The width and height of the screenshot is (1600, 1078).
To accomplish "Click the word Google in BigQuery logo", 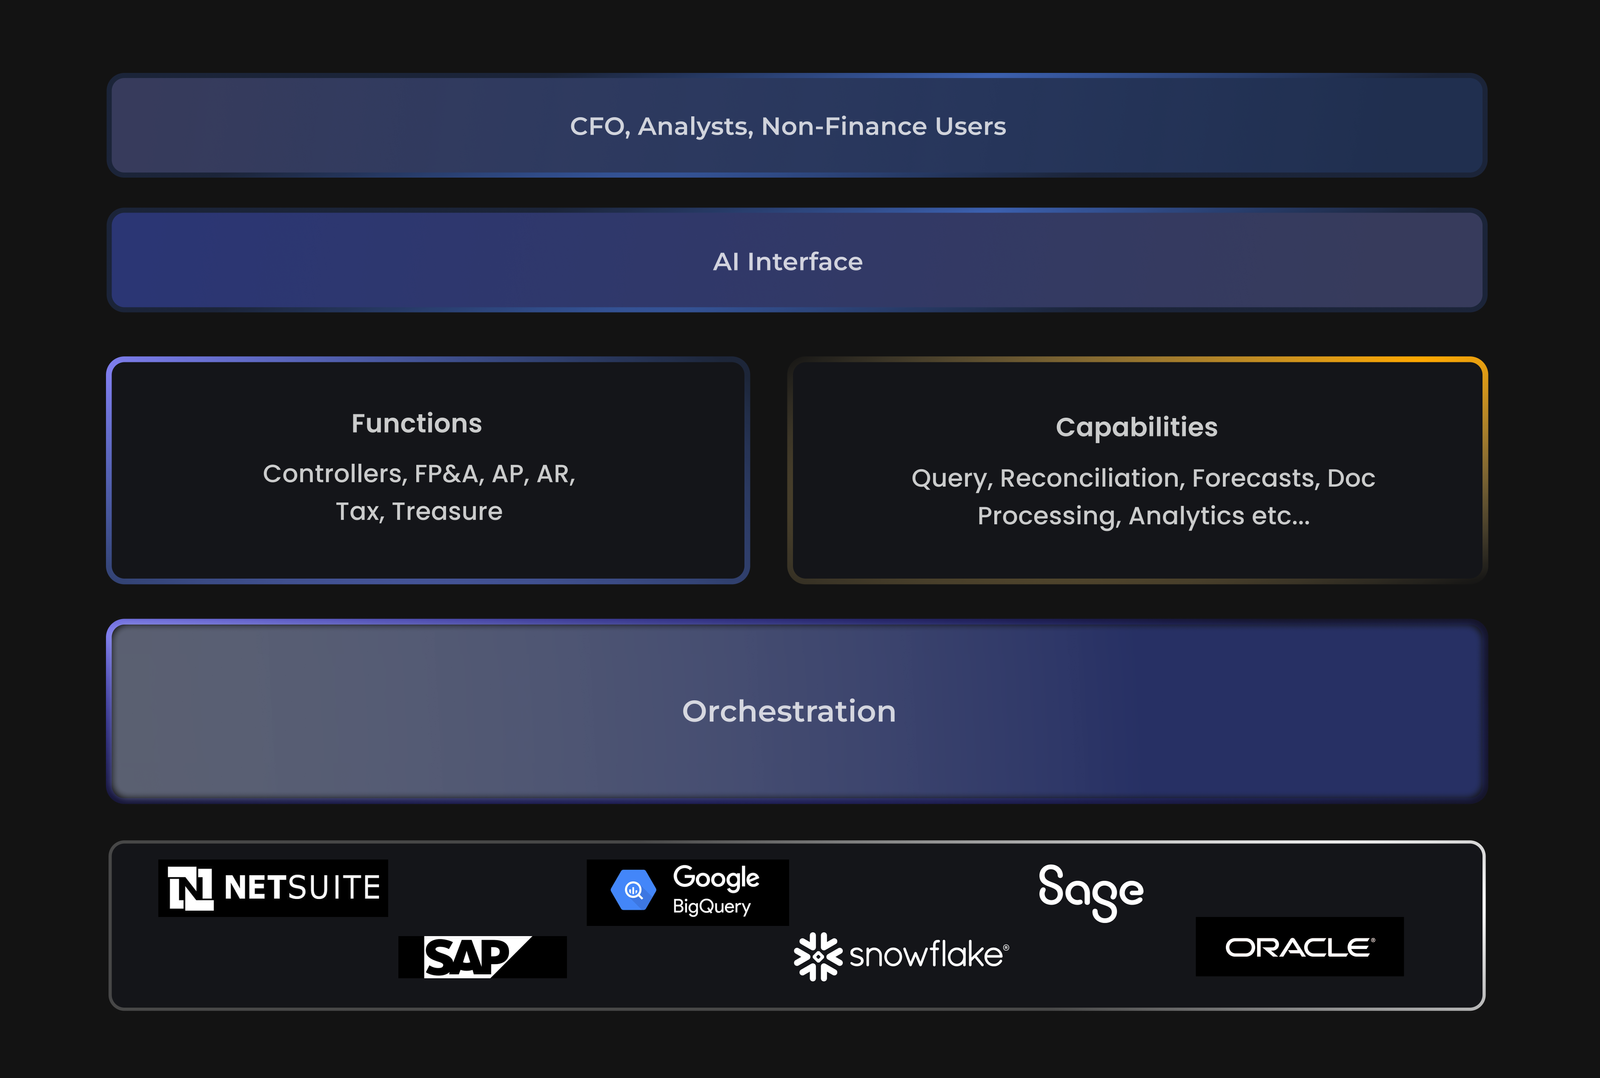I will 716,877.
